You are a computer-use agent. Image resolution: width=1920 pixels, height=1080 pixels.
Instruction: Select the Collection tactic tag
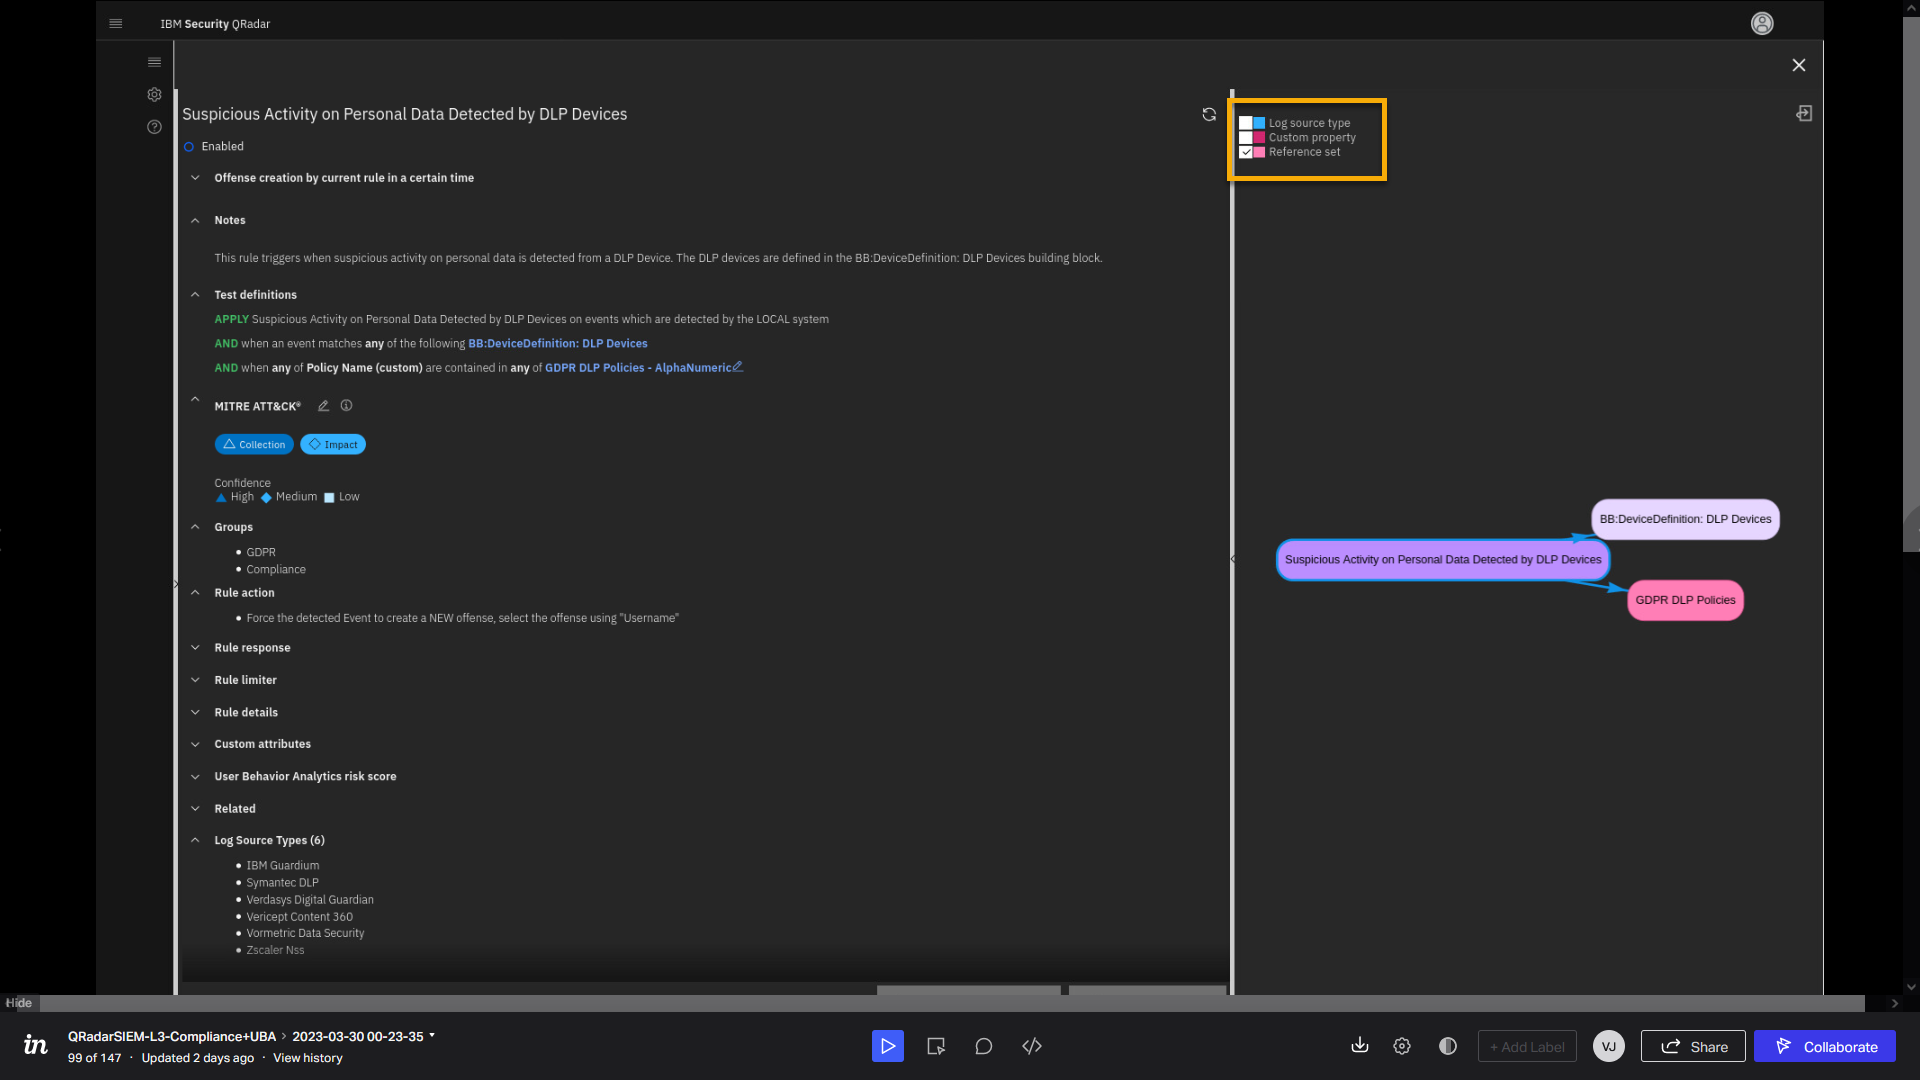point(254,445)
